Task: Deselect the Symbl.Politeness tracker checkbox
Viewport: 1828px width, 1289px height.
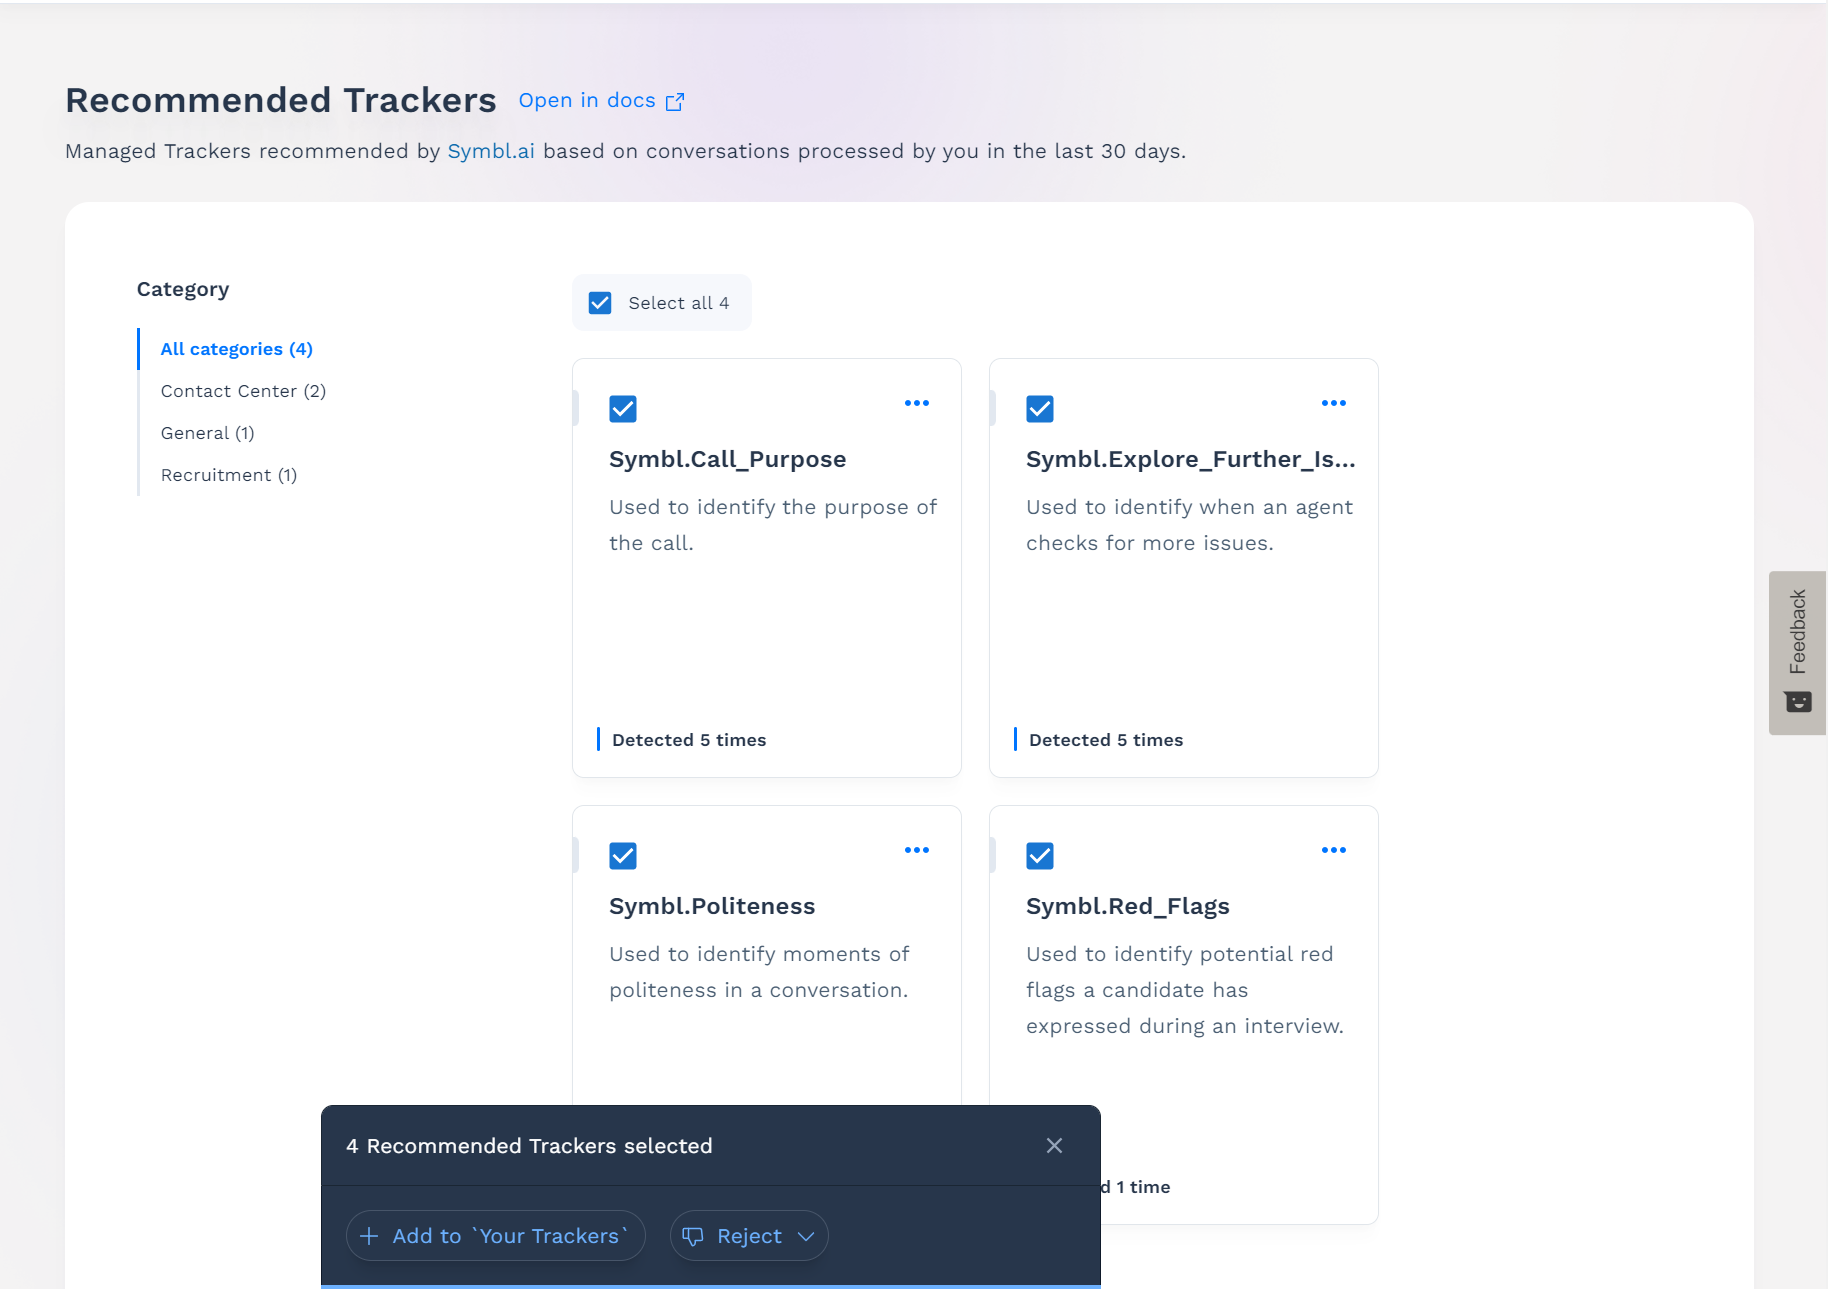Action: coord(623,856)
